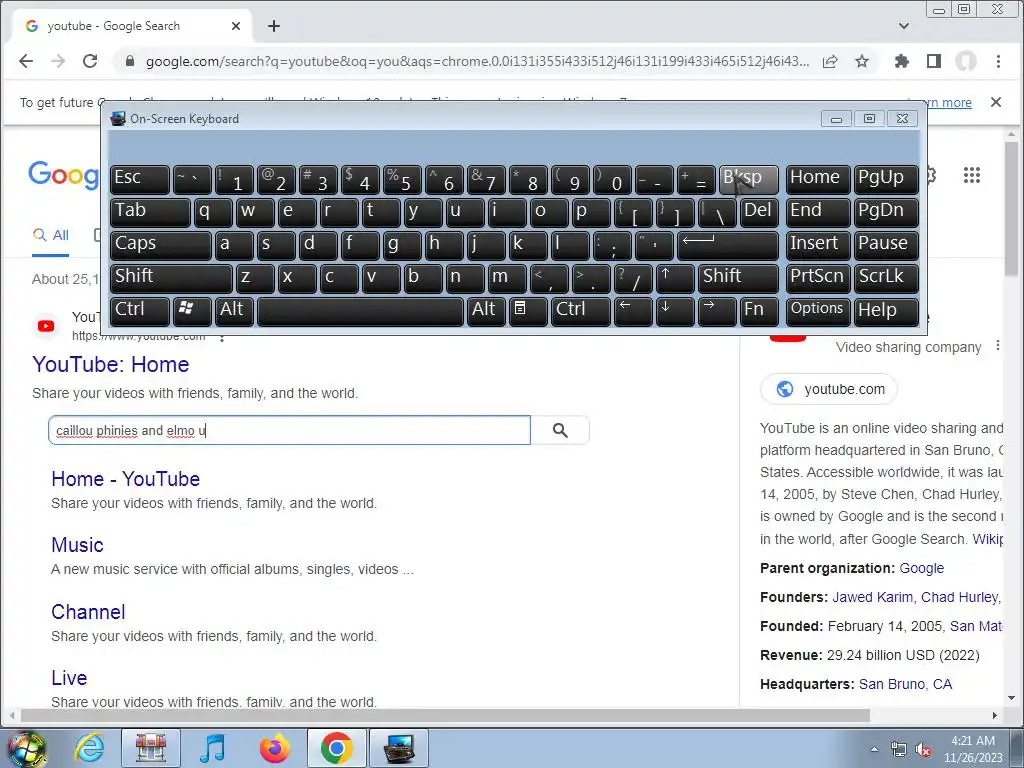
Task: Switch to On-Screen Keyboard taskbar button
Action: (399, 748)
